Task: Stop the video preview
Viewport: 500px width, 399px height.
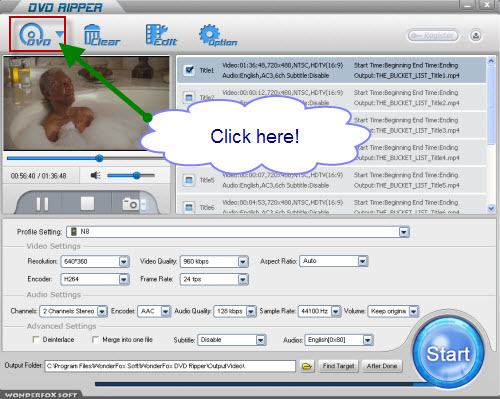Action: click(x=87, y=203)
